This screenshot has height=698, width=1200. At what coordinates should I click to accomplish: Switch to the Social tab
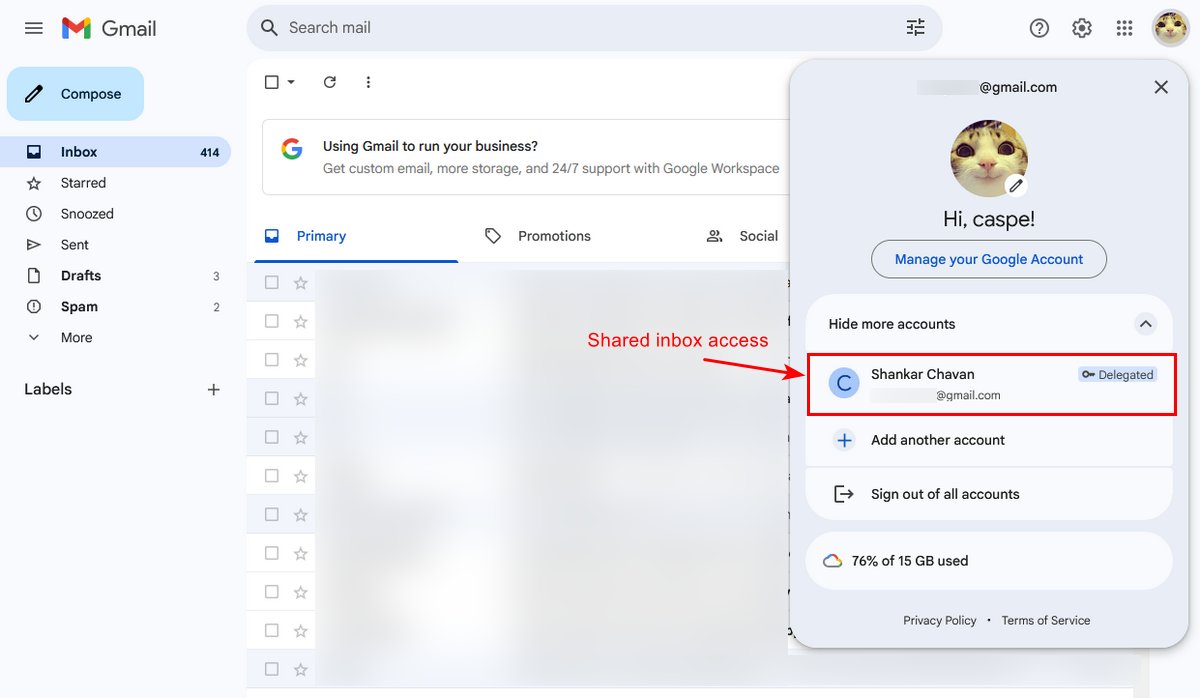point(741,236)
